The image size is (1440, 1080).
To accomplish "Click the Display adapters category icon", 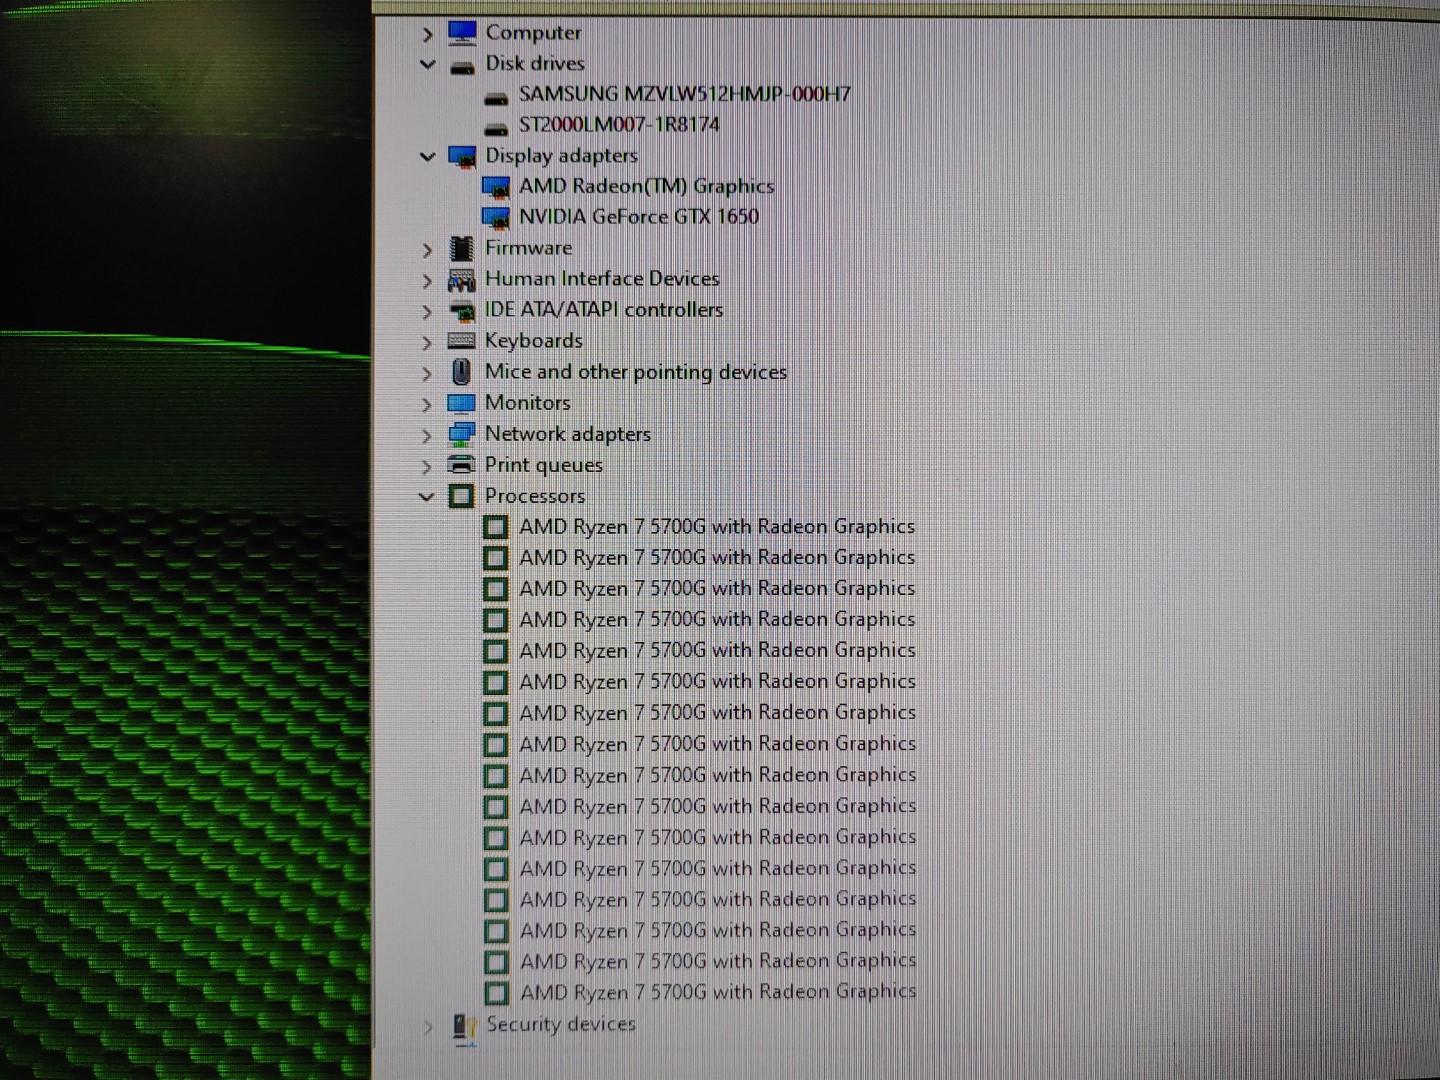I will click(x=462, y=157).
